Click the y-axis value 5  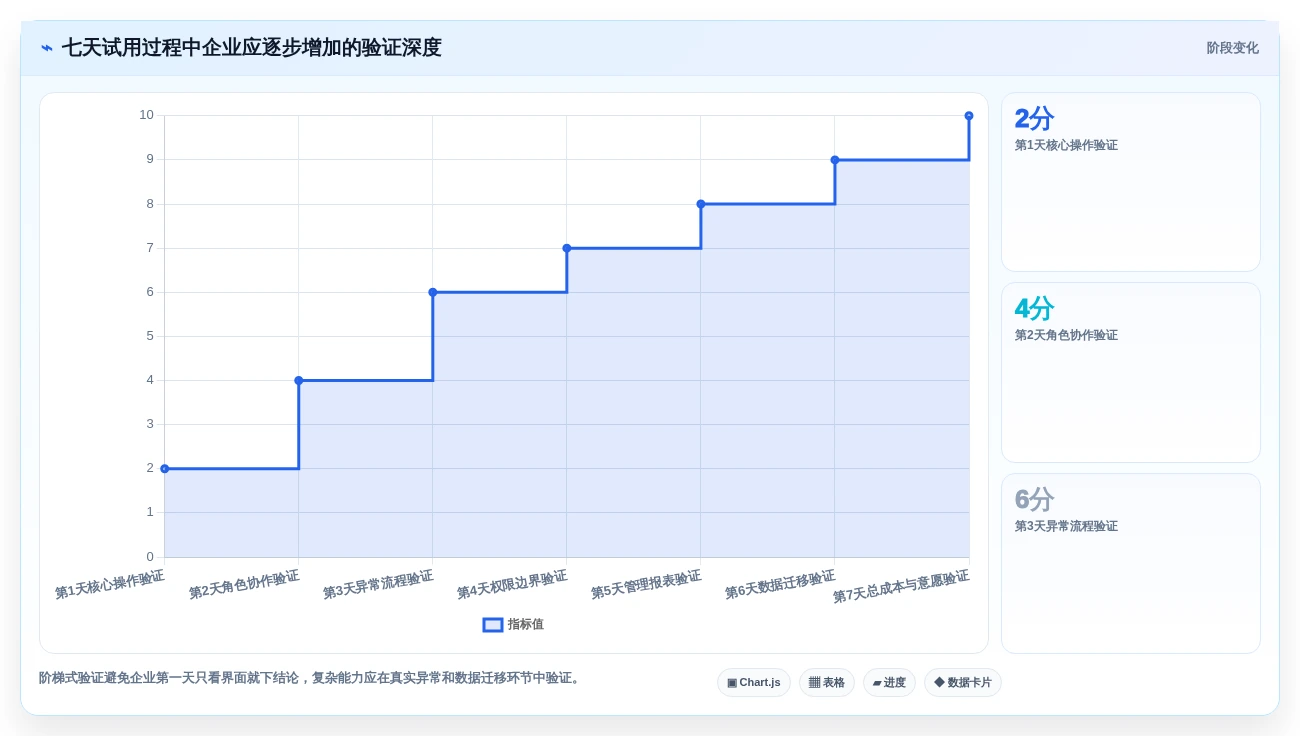150,336
